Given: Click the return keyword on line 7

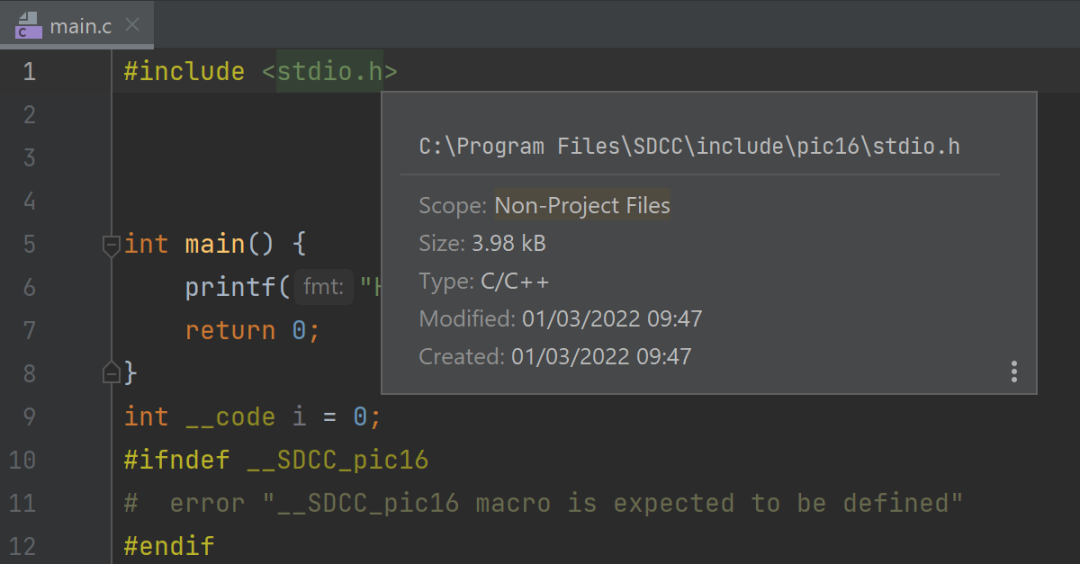Looking at the screenshot, I should 230,331.
